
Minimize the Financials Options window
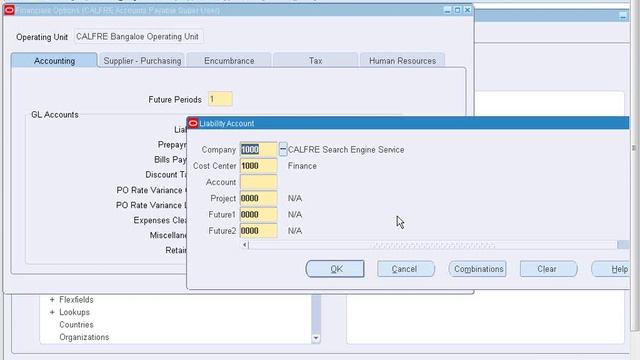[447, 10]
